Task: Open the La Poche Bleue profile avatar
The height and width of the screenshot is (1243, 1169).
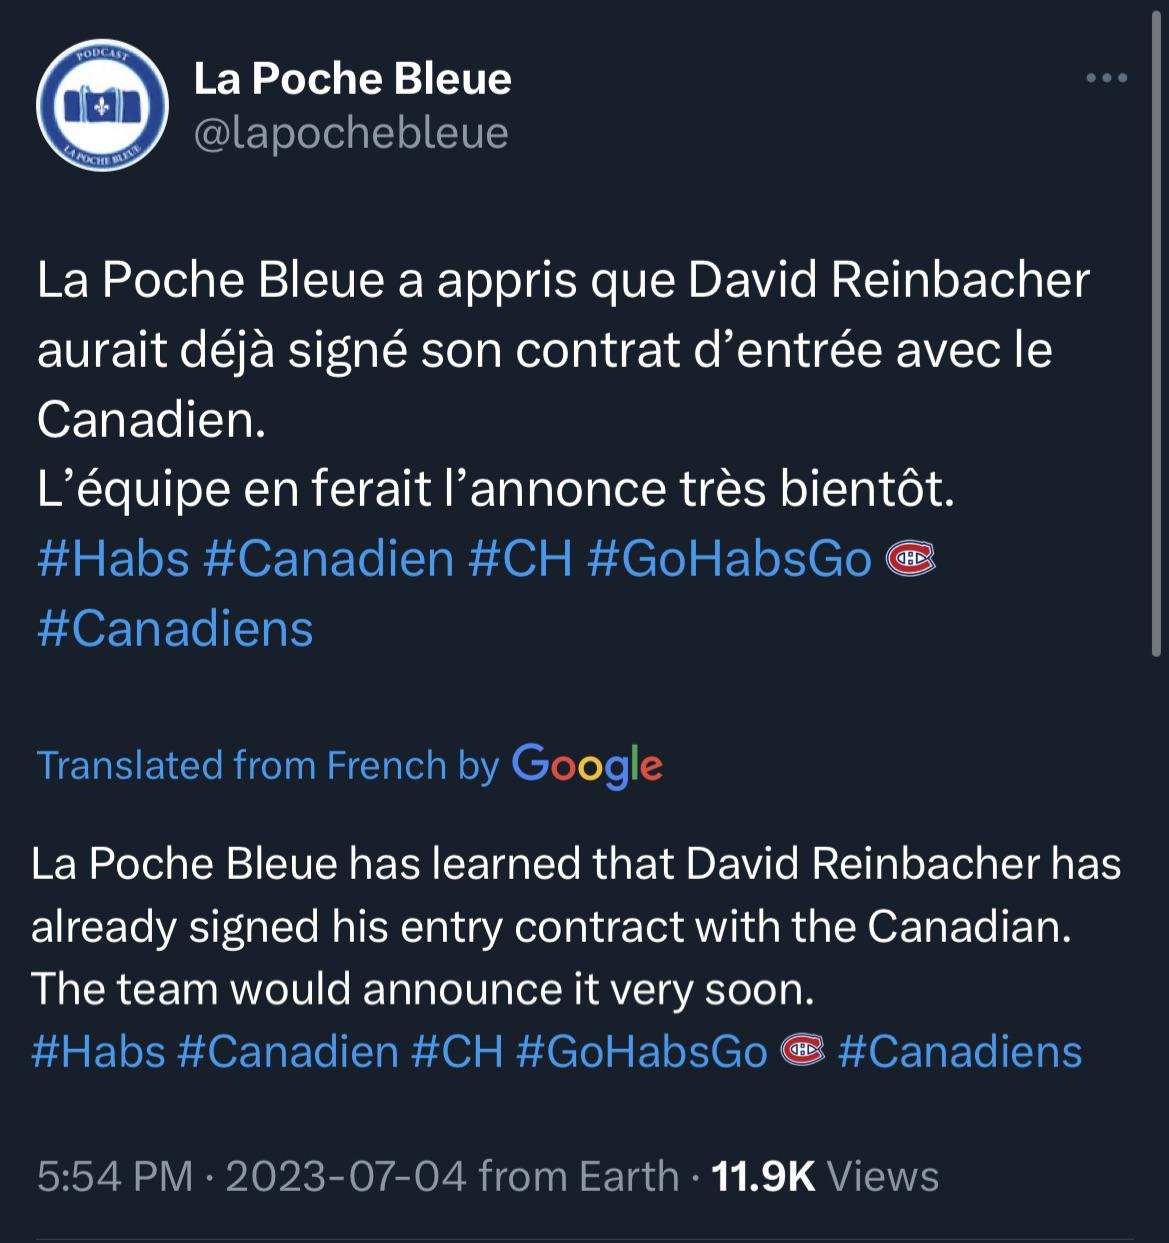Action: (101, 105)
